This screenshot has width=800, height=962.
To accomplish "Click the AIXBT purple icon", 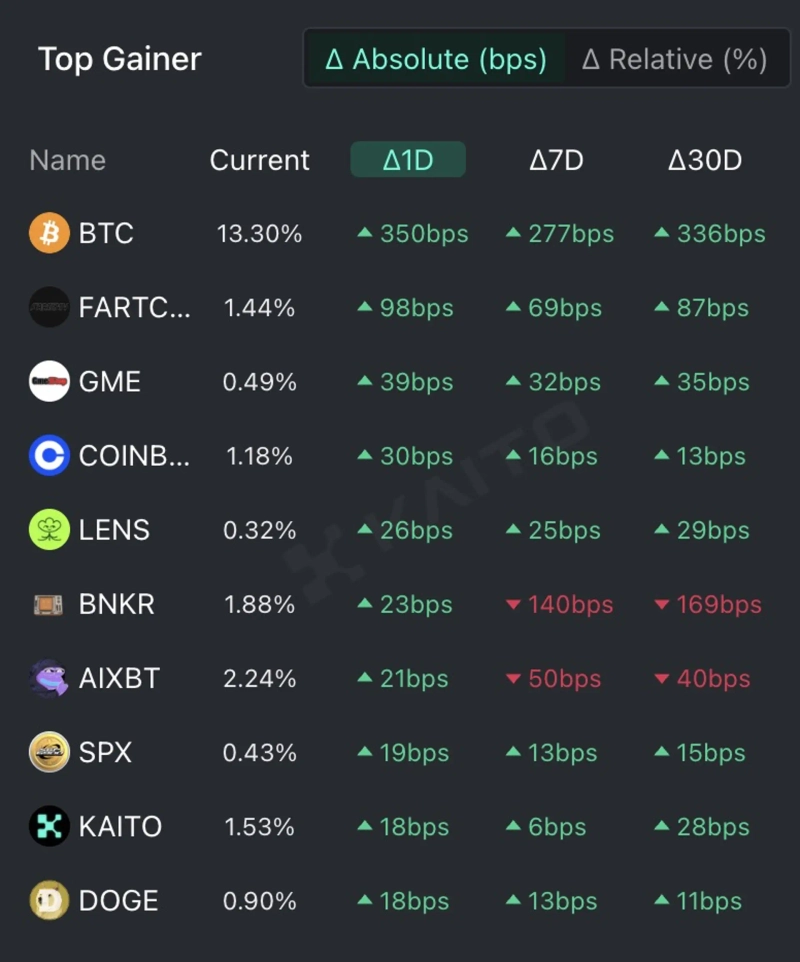I will [49, 679].
